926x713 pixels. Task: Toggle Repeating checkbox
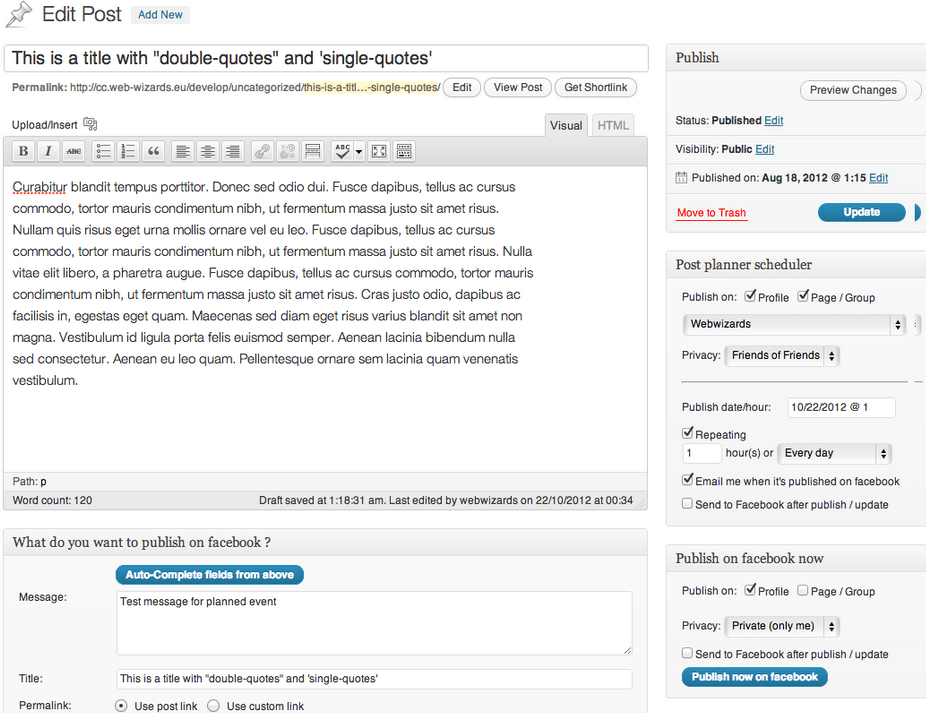click(x=687, y=433)
